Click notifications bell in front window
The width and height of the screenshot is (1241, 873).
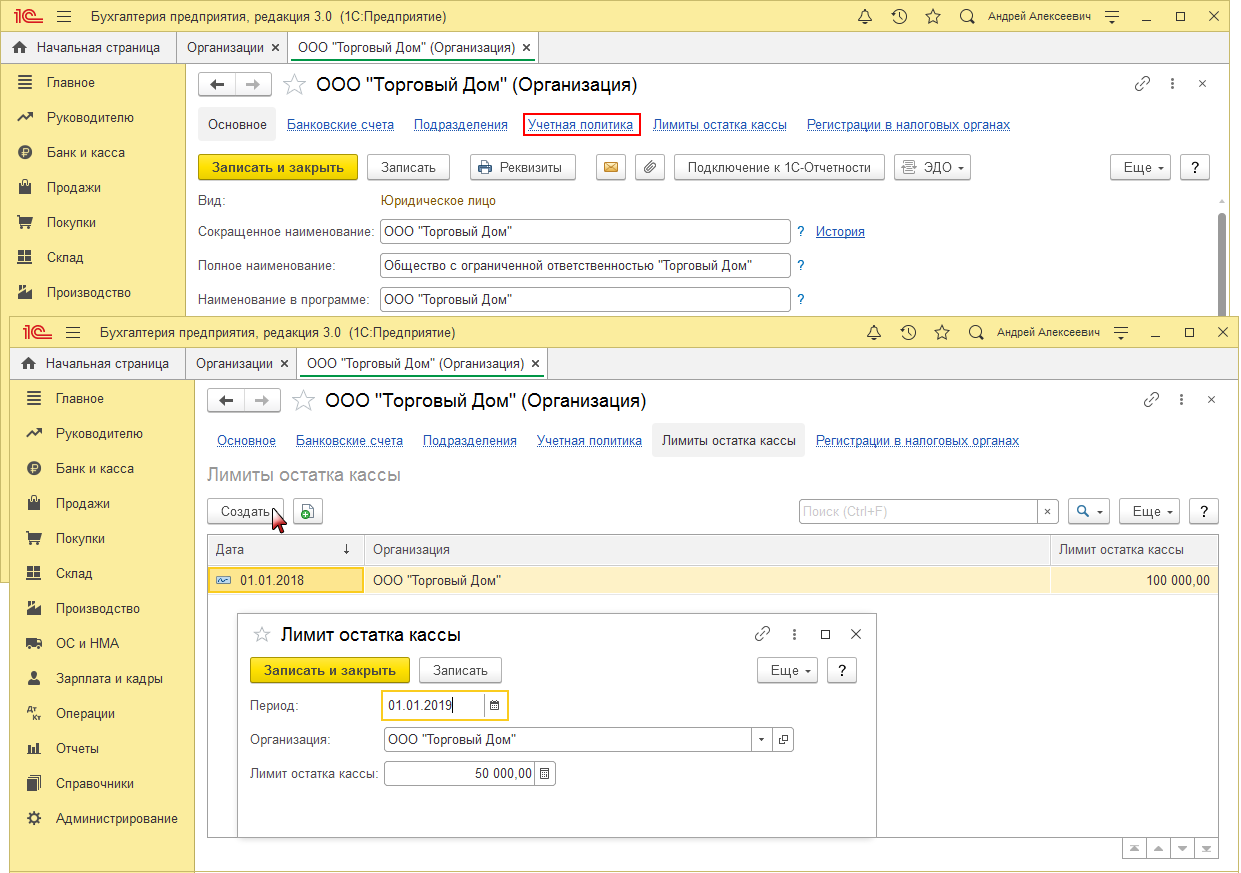874,332
